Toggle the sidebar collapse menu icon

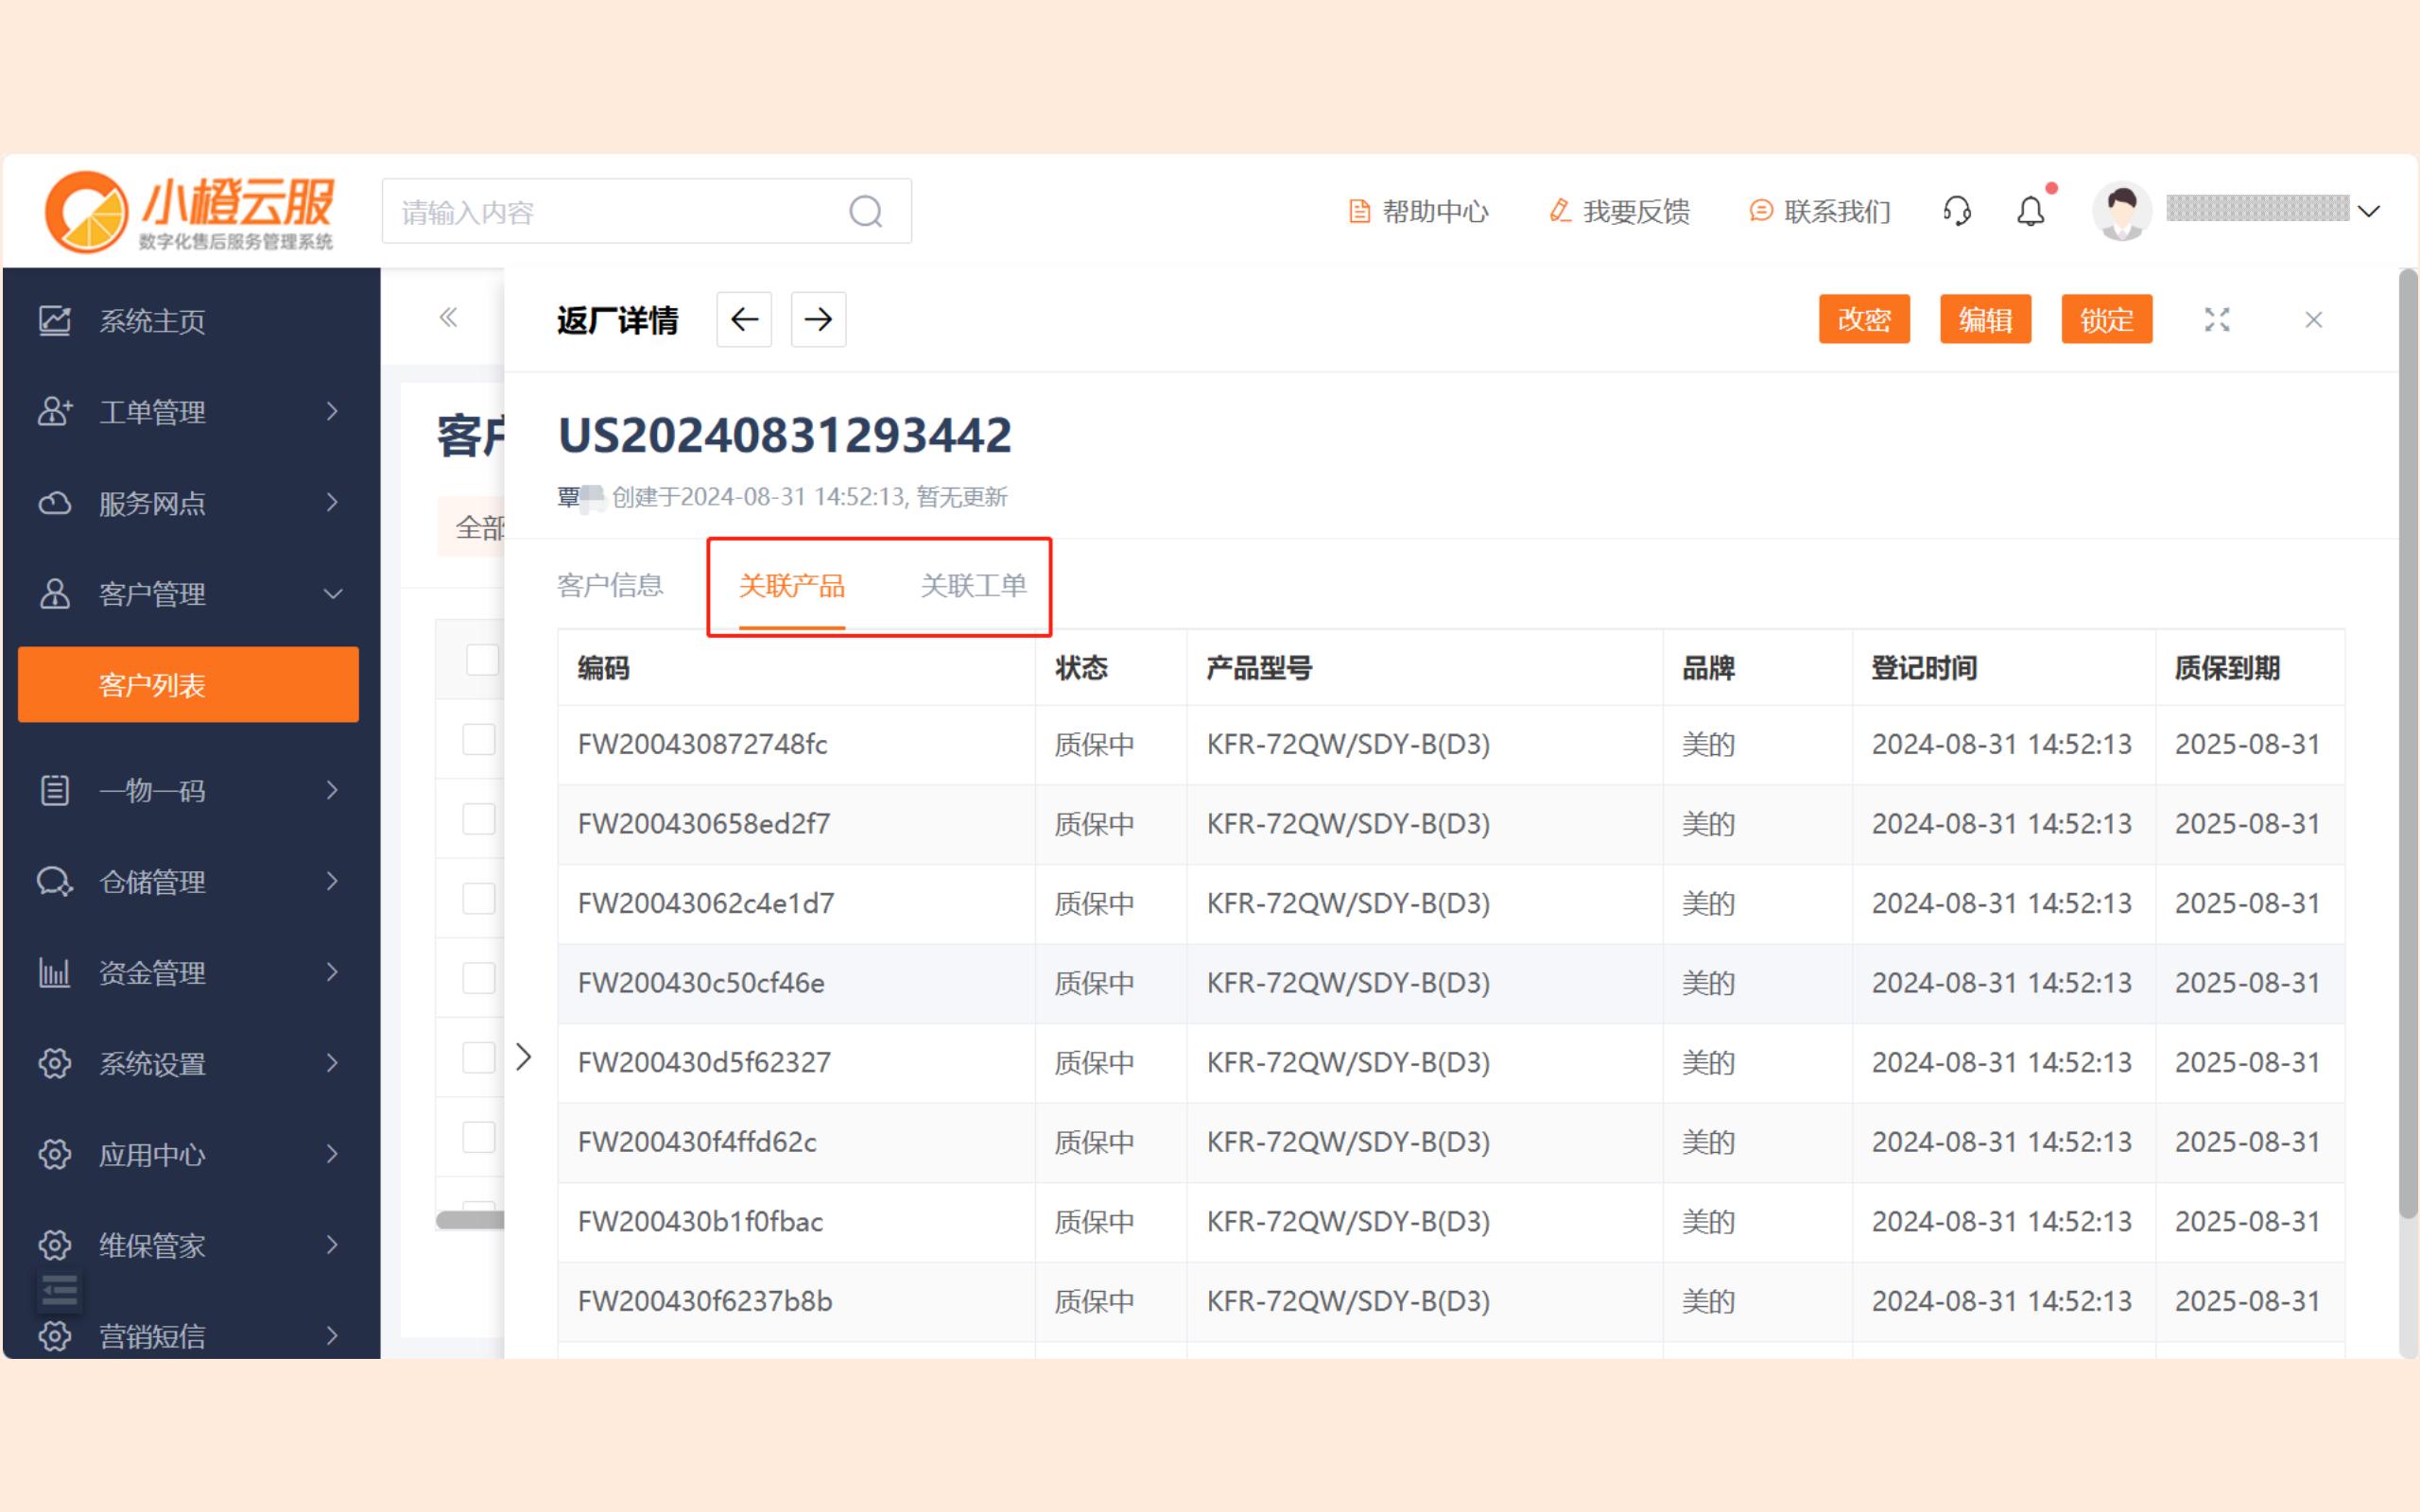pos(60,1291)
